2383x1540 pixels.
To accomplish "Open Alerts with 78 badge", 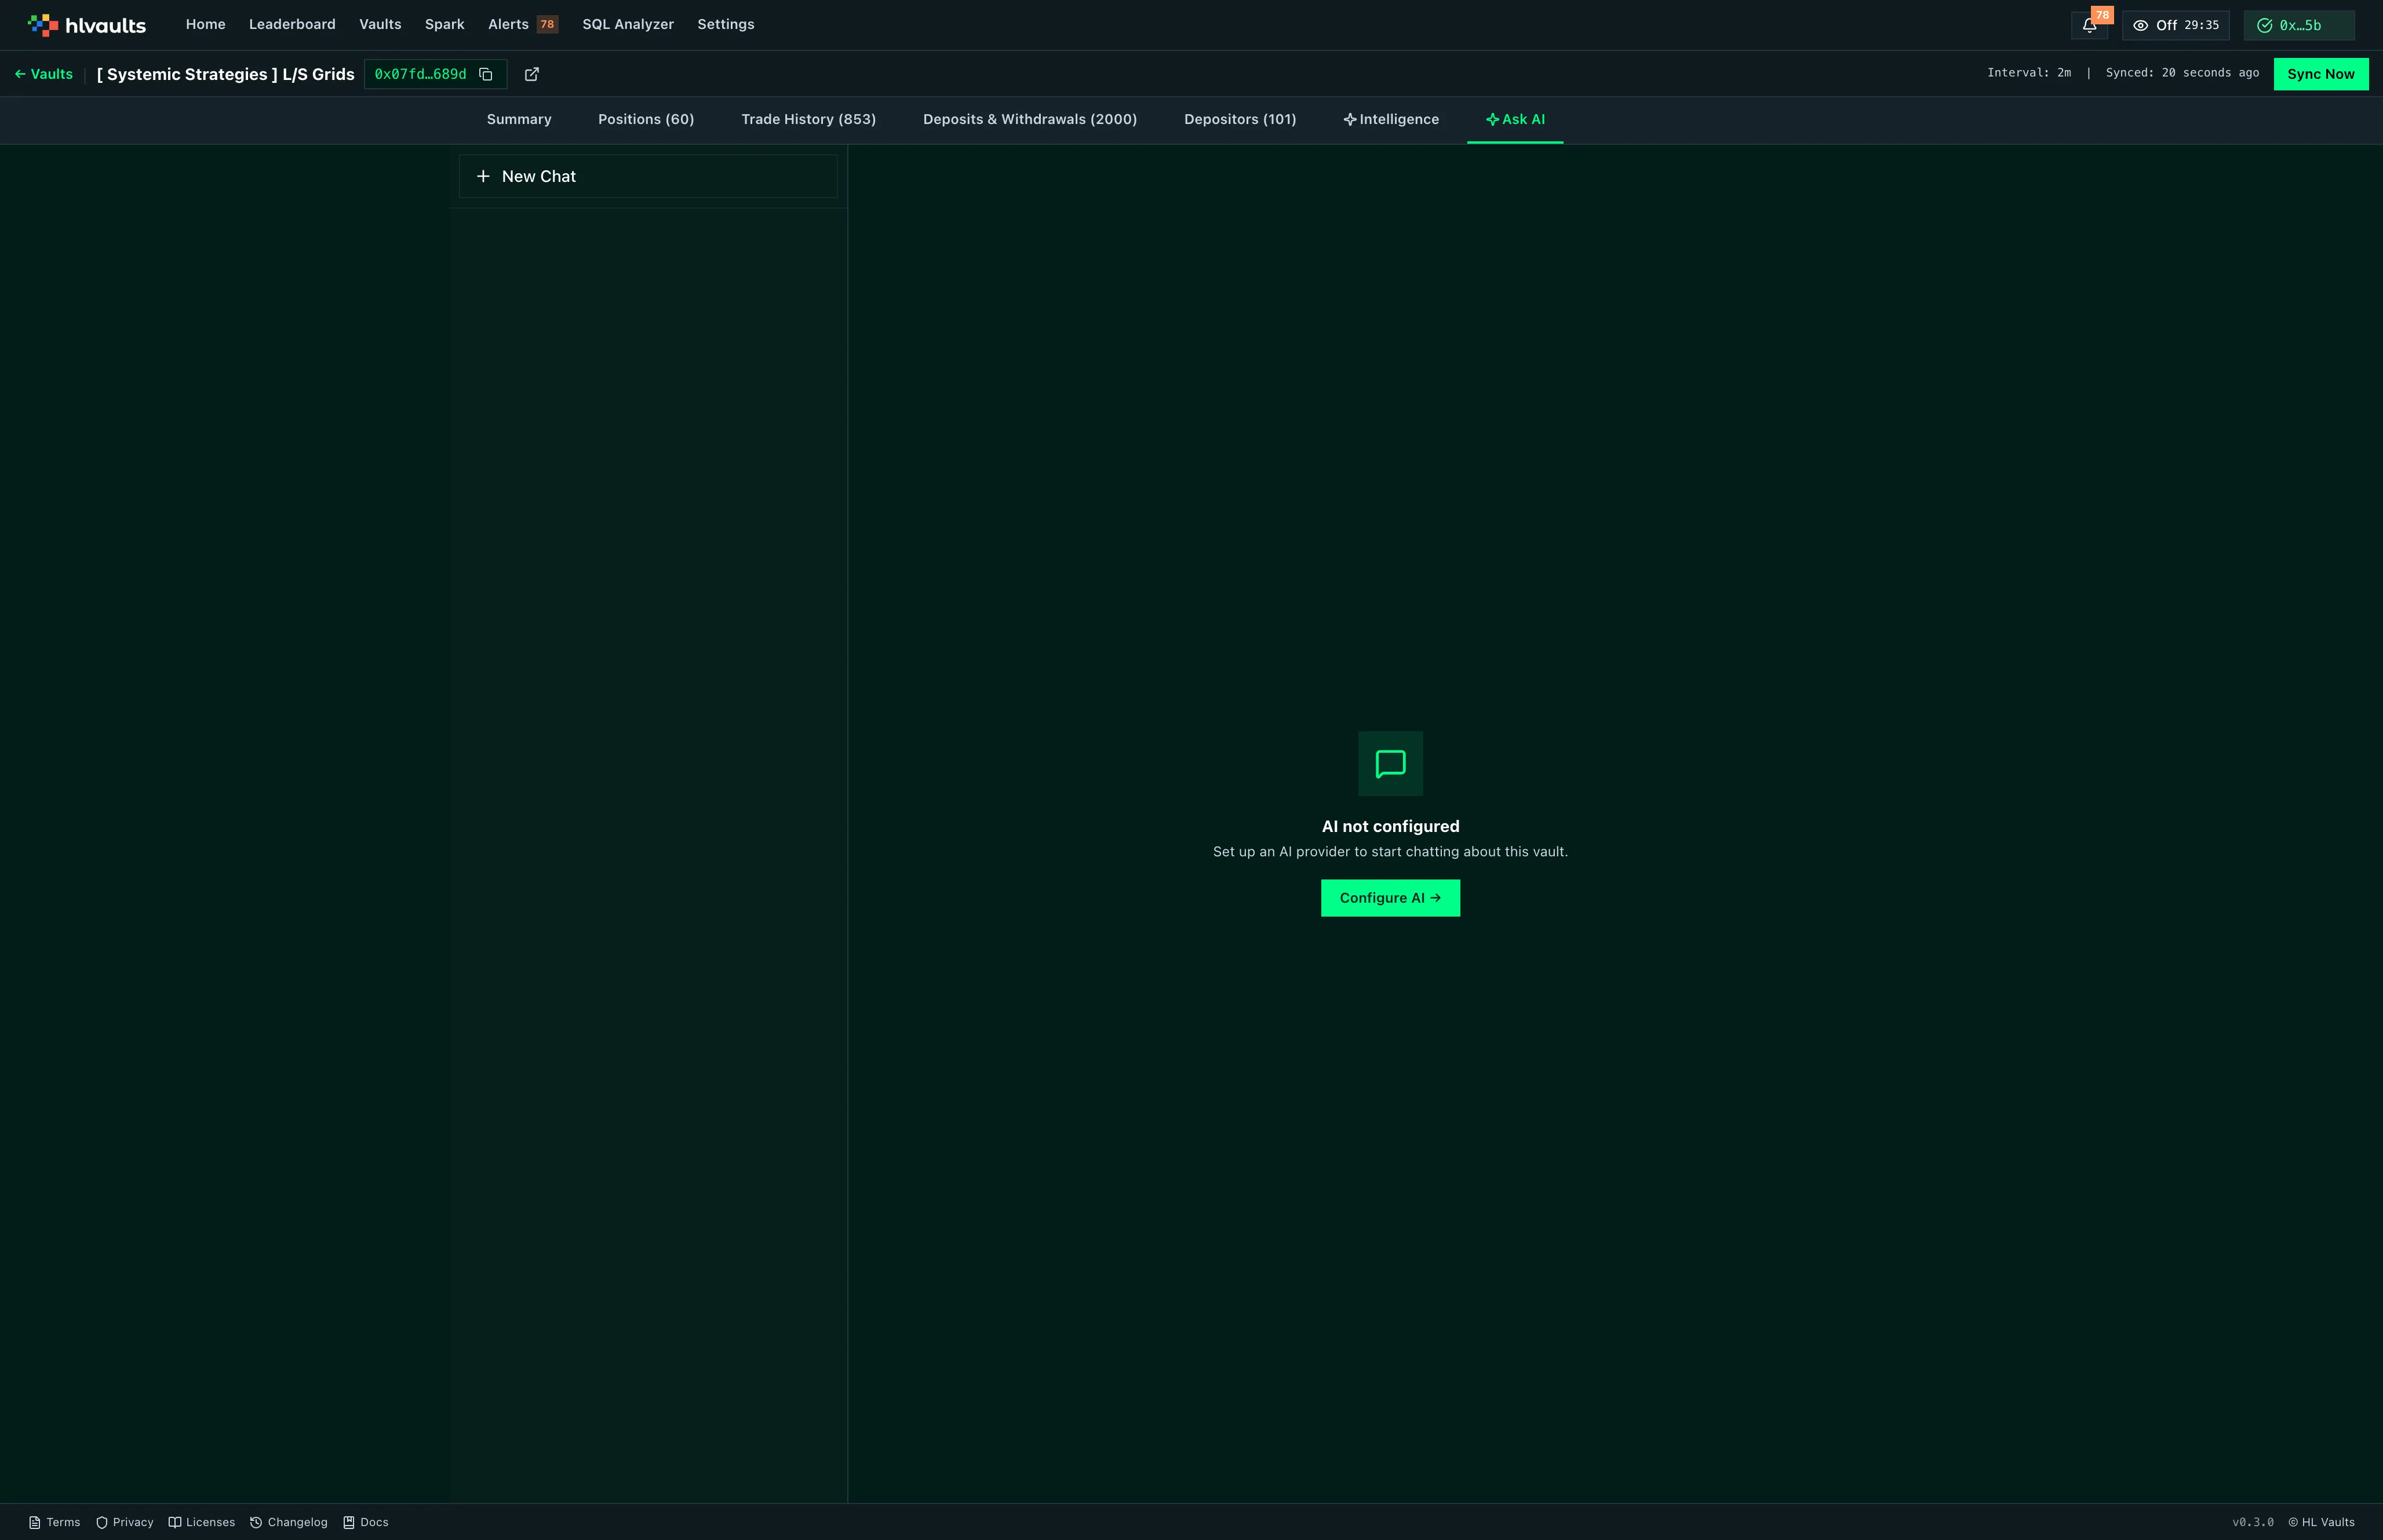I will (x=522, y=24).
